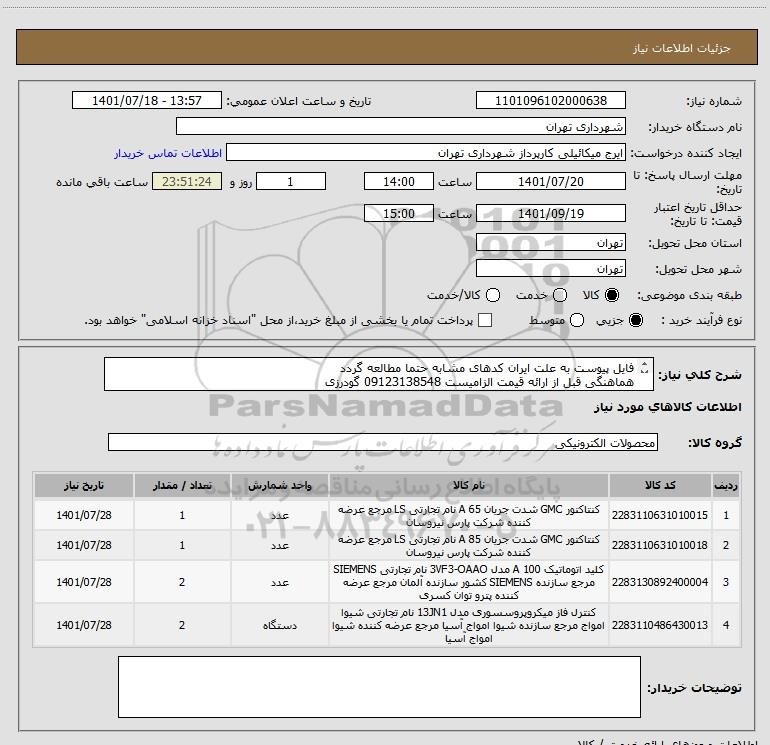Click the phase control 13JN1 product name

click(468, 625)
